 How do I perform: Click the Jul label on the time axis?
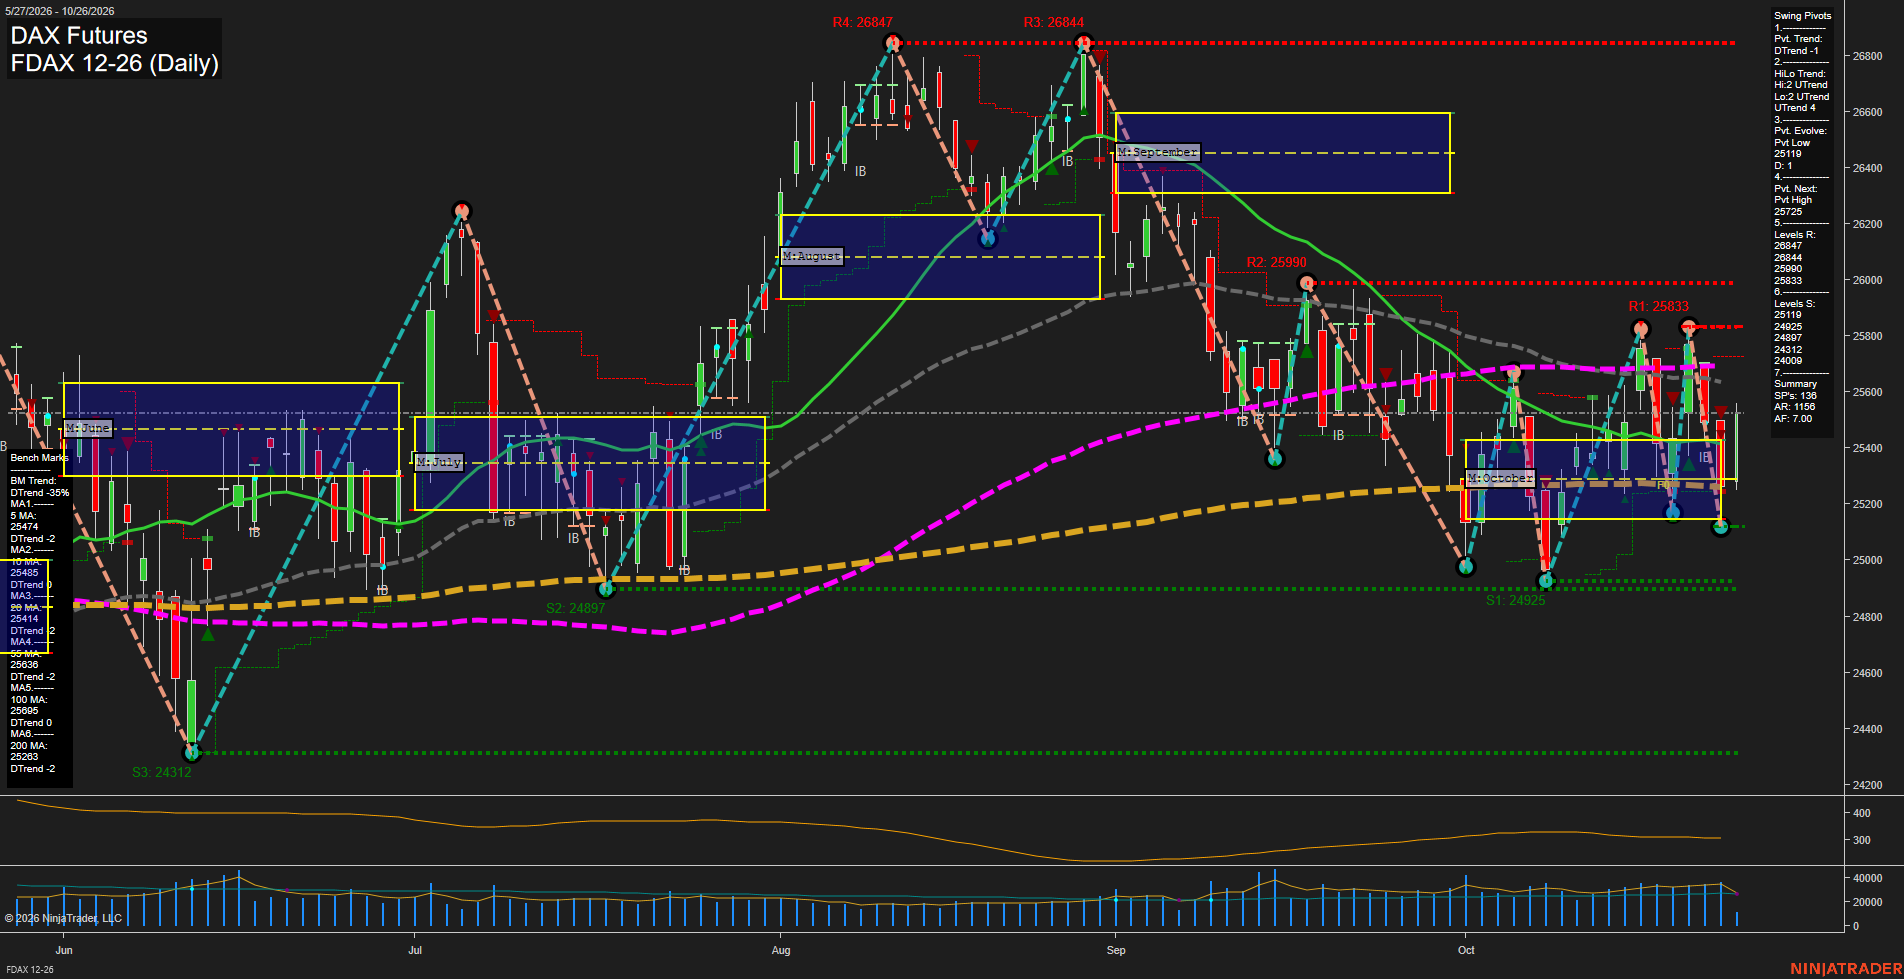click(x=415, y=950)
